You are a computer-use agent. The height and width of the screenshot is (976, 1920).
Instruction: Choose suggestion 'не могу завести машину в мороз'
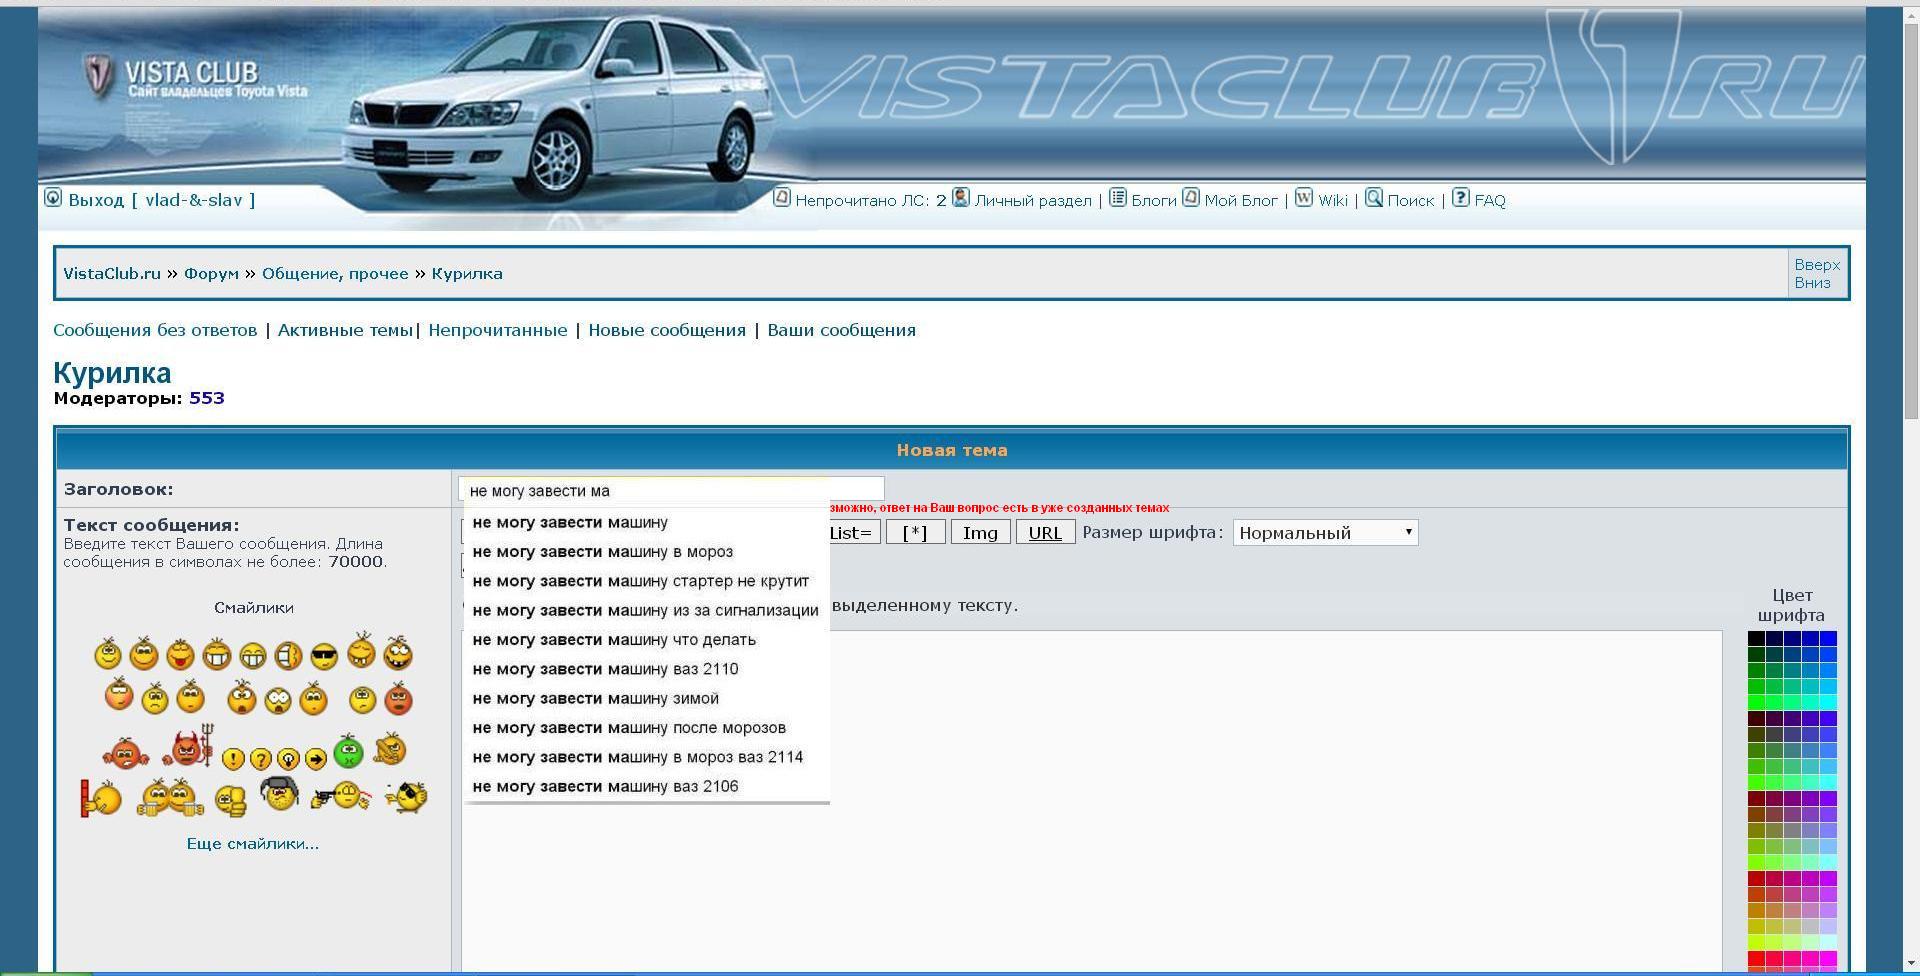pos(602,552)
